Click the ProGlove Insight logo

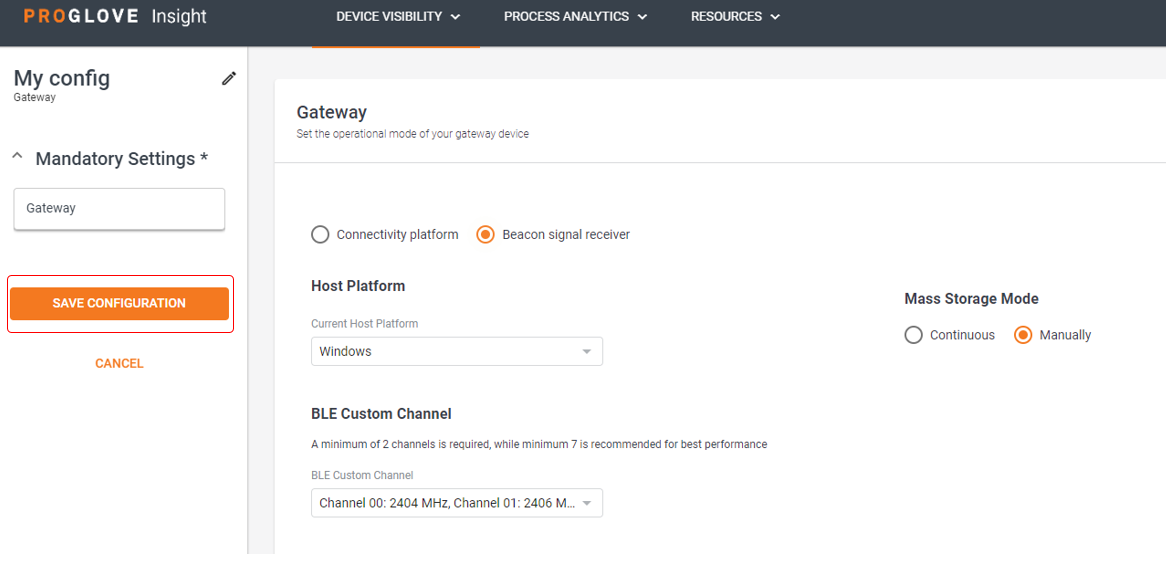115,16
